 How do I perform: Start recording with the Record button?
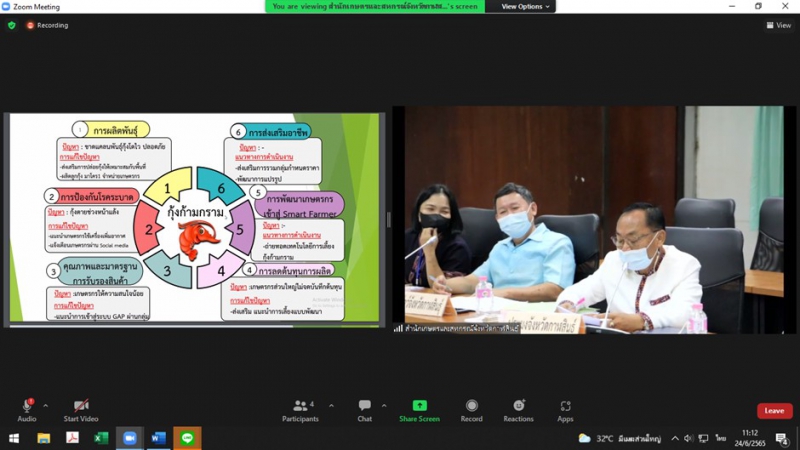coord(471,406)
